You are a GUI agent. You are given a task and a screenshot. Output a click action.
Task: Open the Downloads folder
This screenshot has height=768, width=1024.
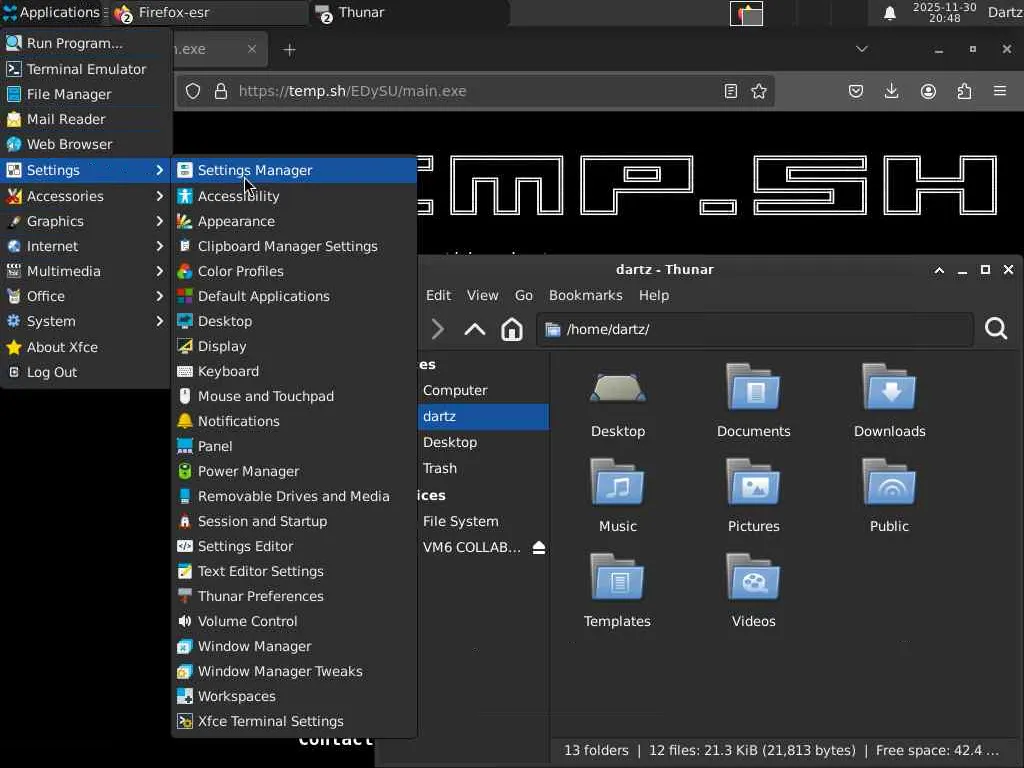pos(889,400)
